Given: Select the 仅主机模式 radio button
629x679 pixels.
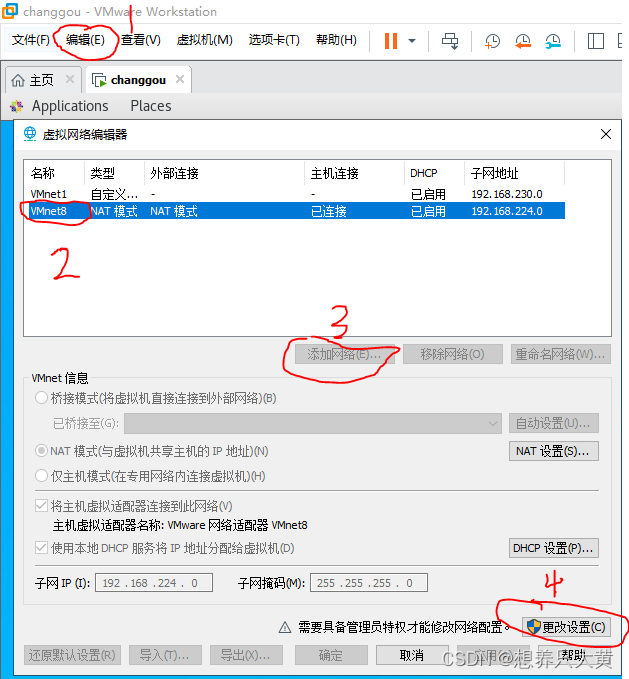Looking at the screenshot, I should pos(41,476).
